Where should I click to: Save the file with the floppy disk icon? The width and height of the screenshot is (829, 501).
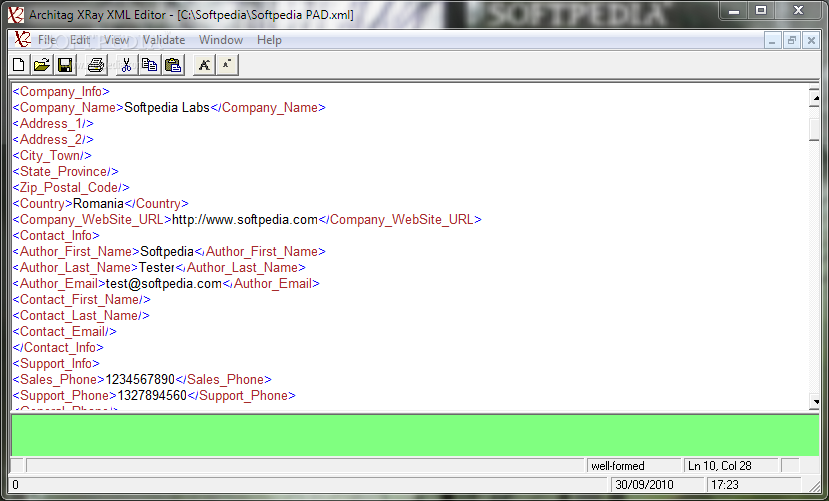[65, 65]
